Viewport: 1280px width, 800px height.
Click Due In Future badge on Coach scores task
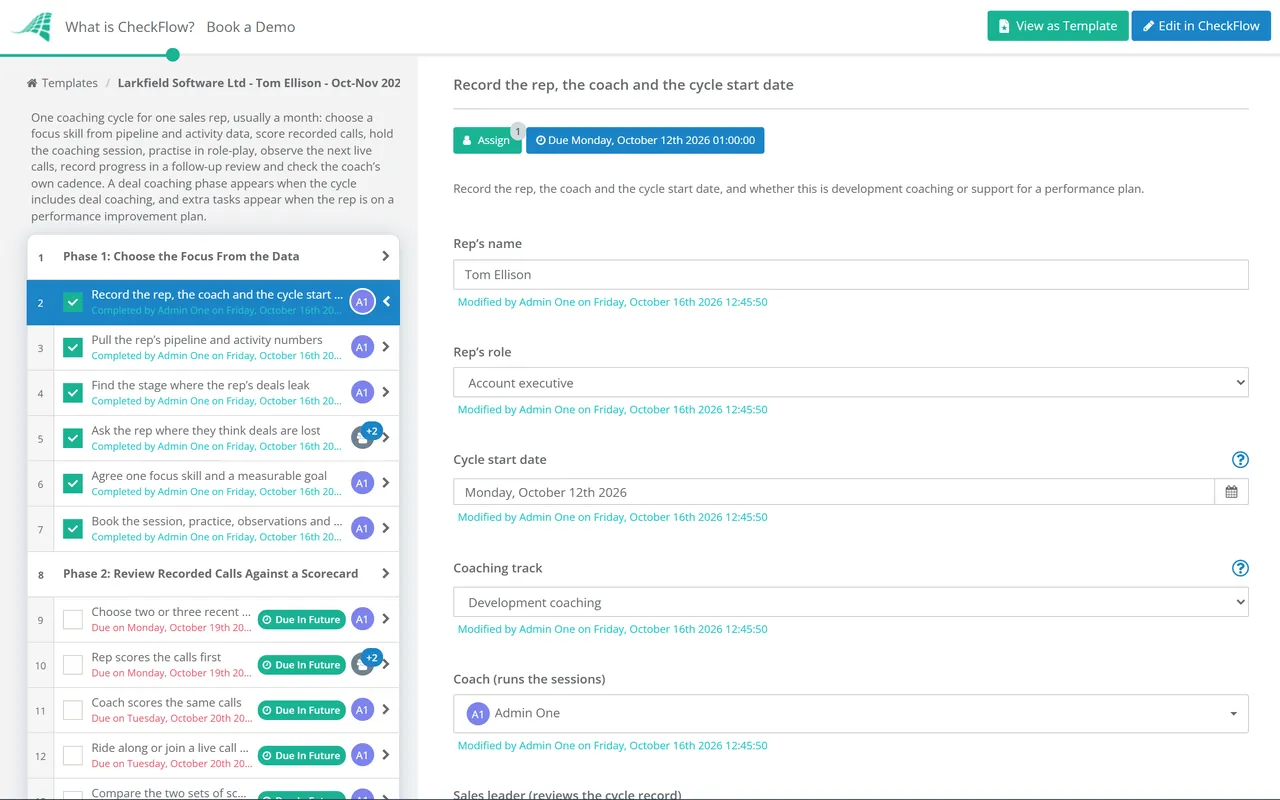coord(302,710)
